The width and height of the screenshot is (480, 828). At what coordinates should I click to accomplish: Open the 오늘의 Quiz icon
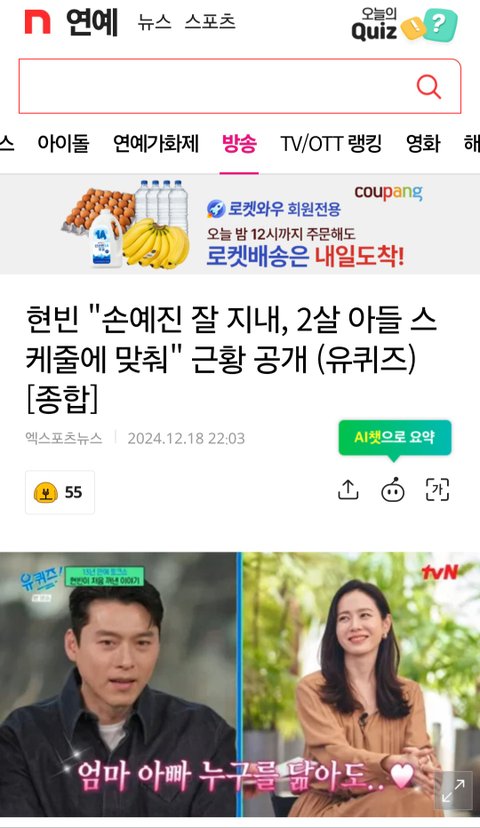pos(404,25)
